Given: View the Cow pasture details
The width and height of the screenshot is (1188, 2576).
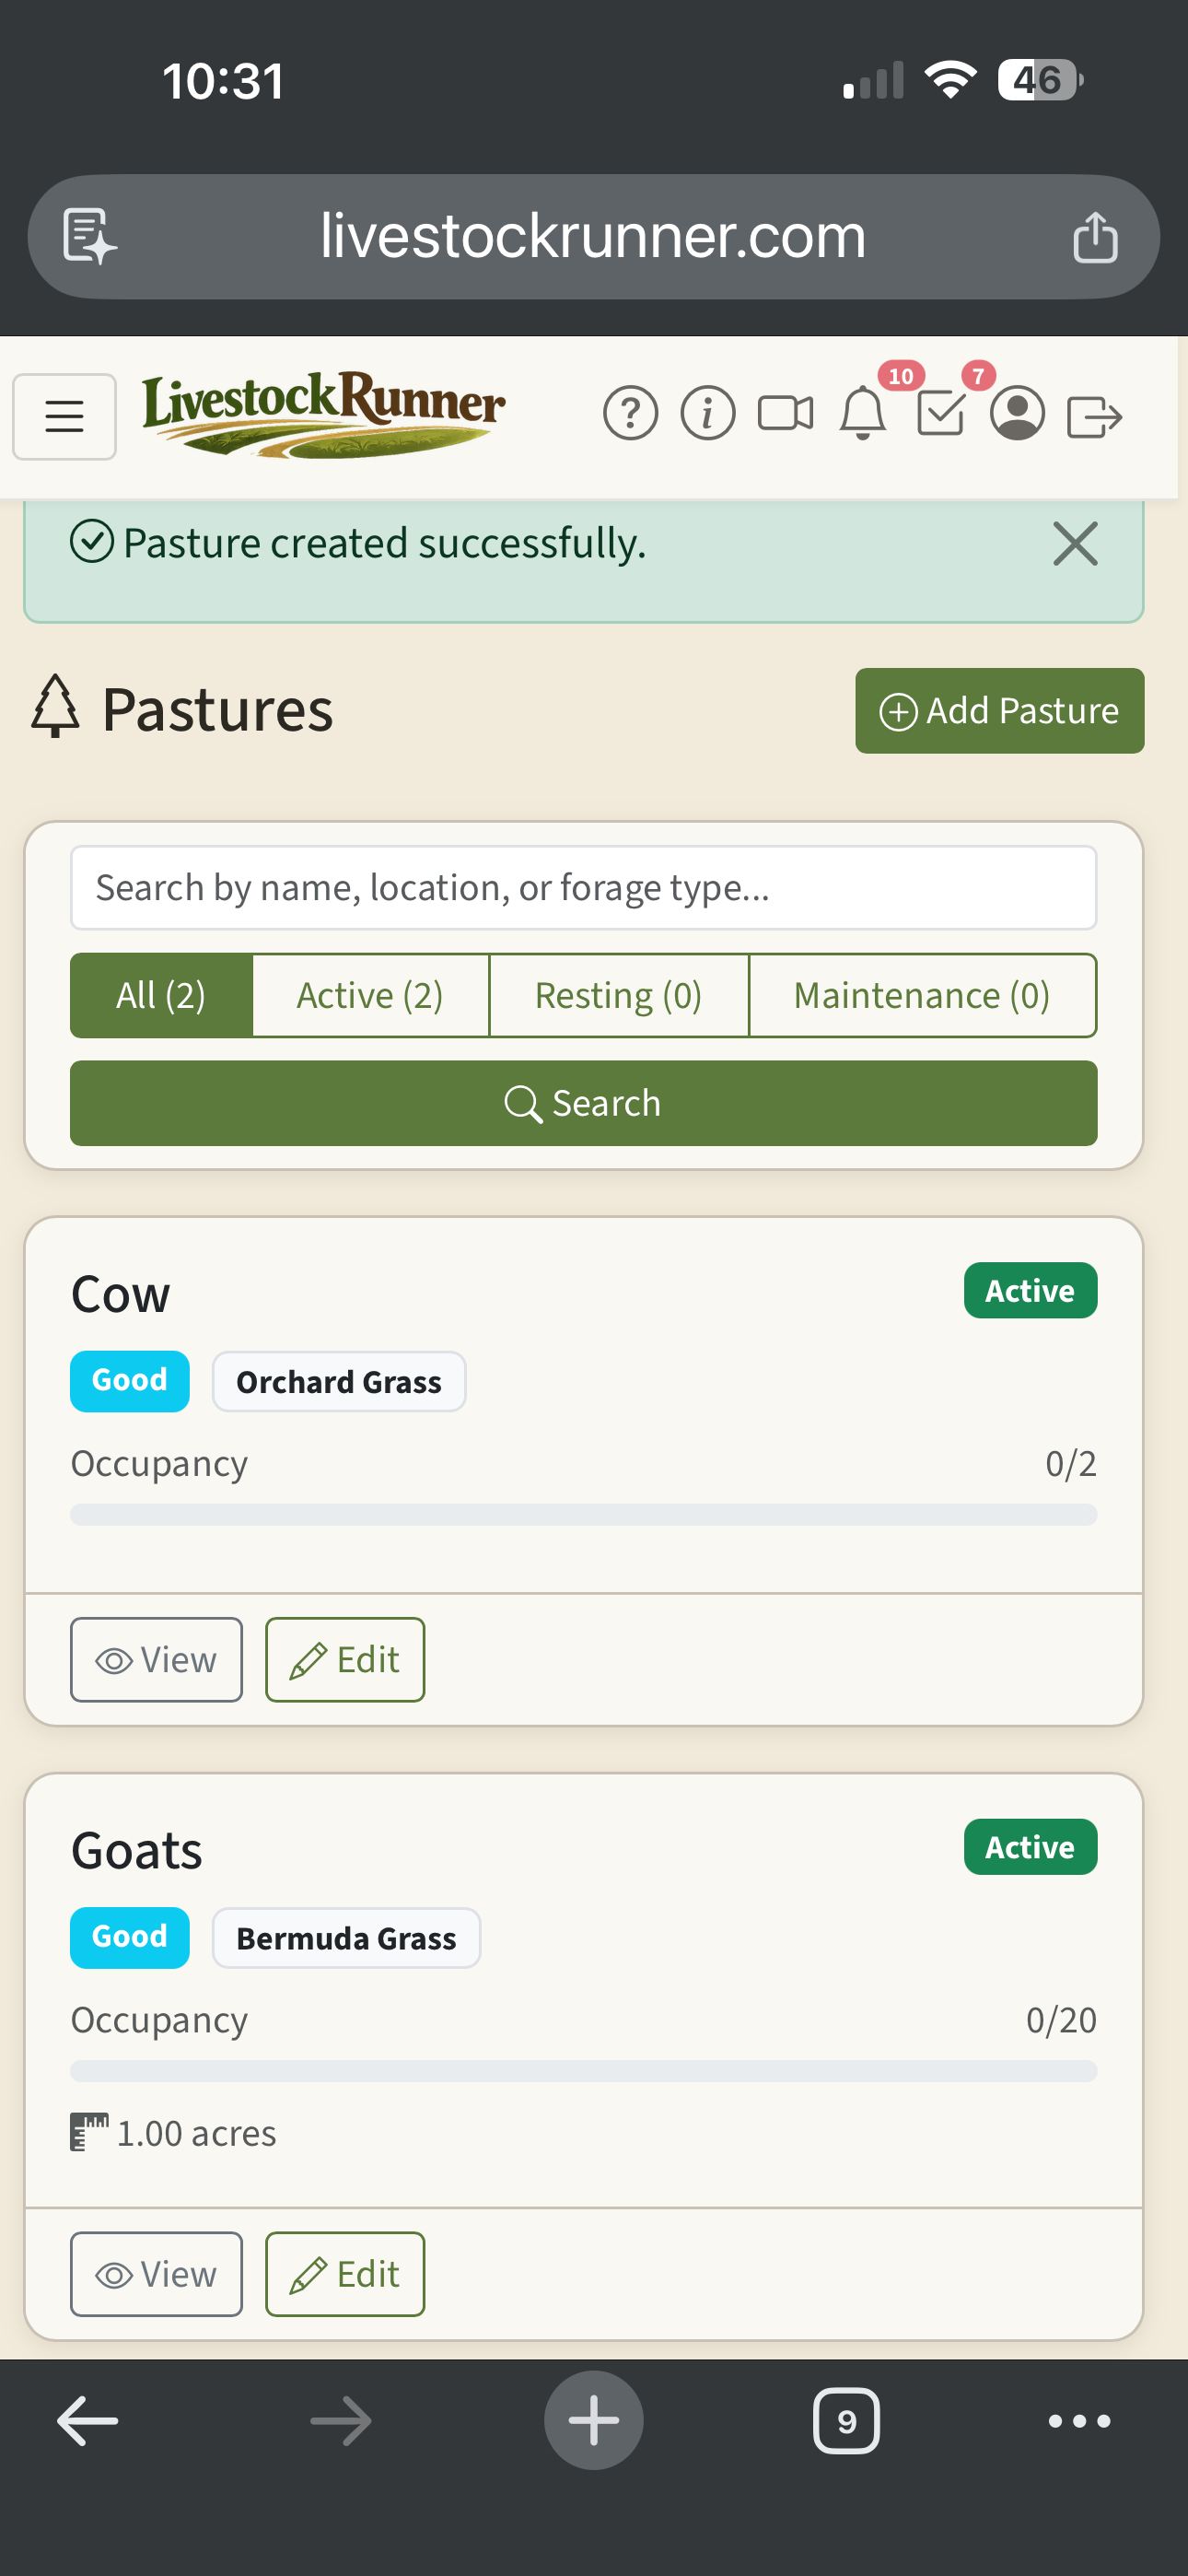Looking at the screenshot, I should pyautogui.click(x=156, y=1658).
